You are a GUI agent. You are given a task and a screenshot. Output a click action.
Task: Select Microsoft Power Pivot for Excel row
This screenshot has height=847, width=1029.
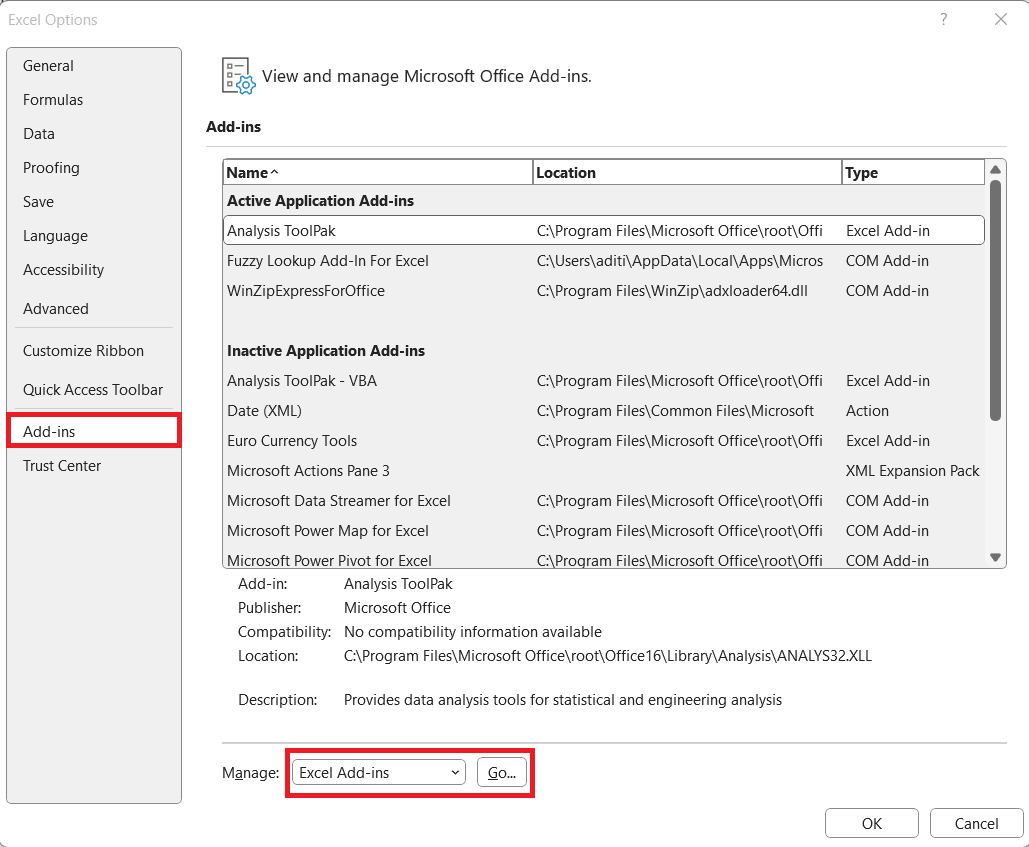[604, 560]
